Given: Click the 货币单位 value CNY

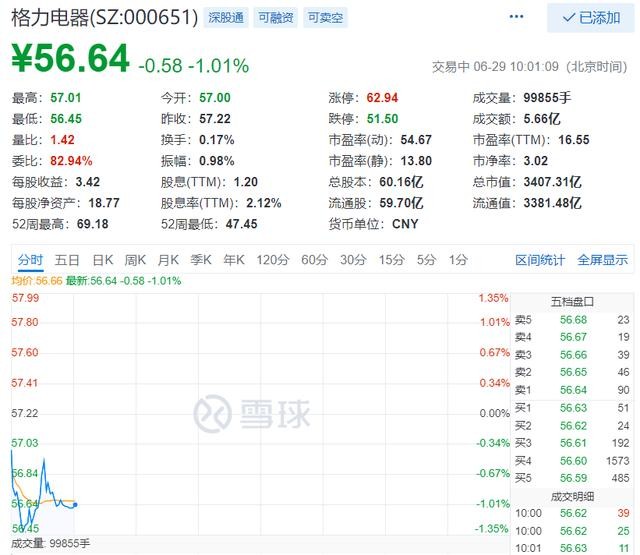Looking at the screenshot, I should coord(405,224).
